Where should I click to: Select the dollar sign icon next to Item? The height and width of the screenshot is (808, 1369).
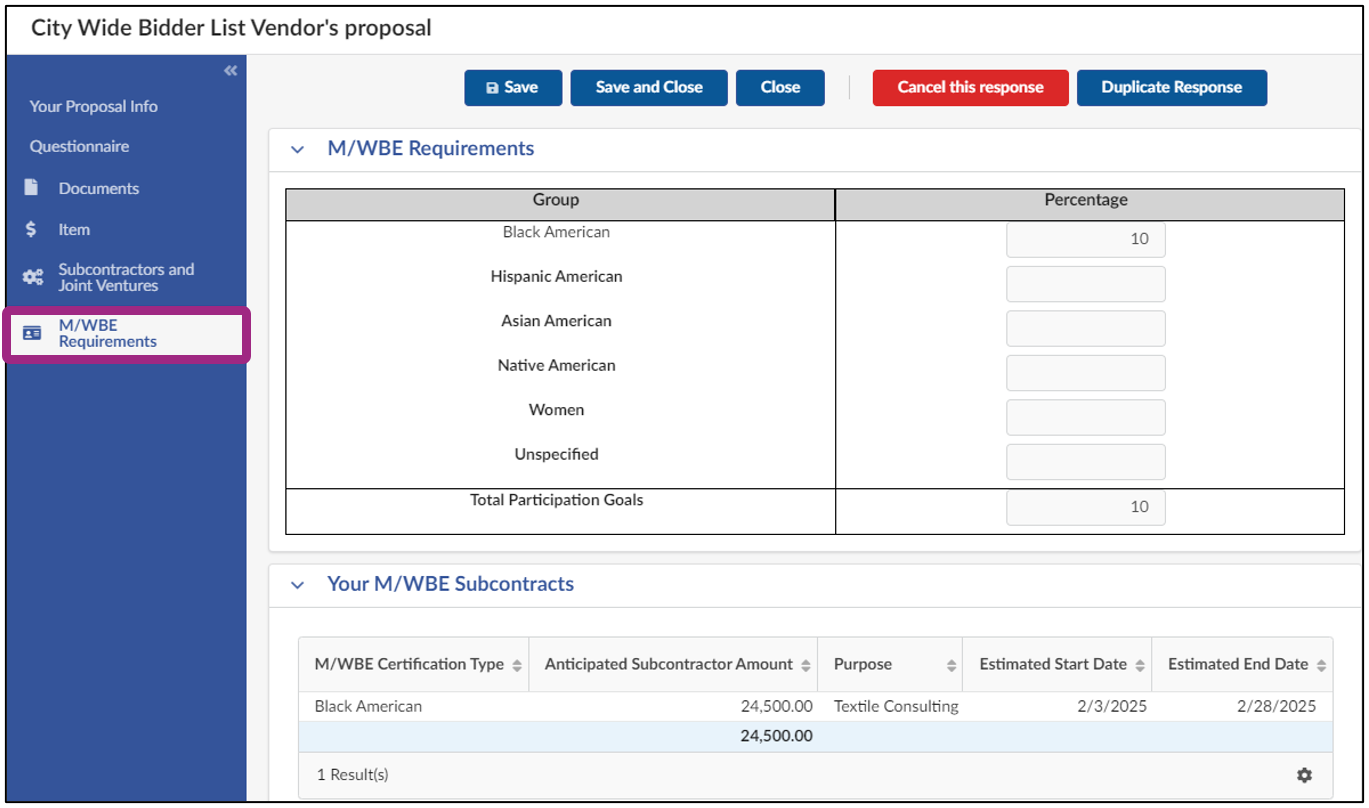click(x=31, y=230)
